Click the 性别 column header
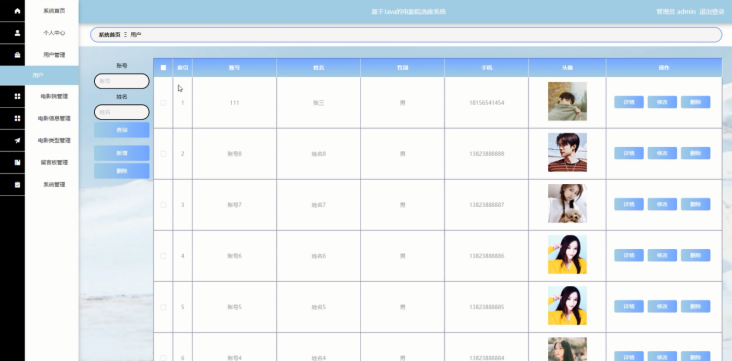Viewport: 732px width, 361px height. (x=402, y=68)
